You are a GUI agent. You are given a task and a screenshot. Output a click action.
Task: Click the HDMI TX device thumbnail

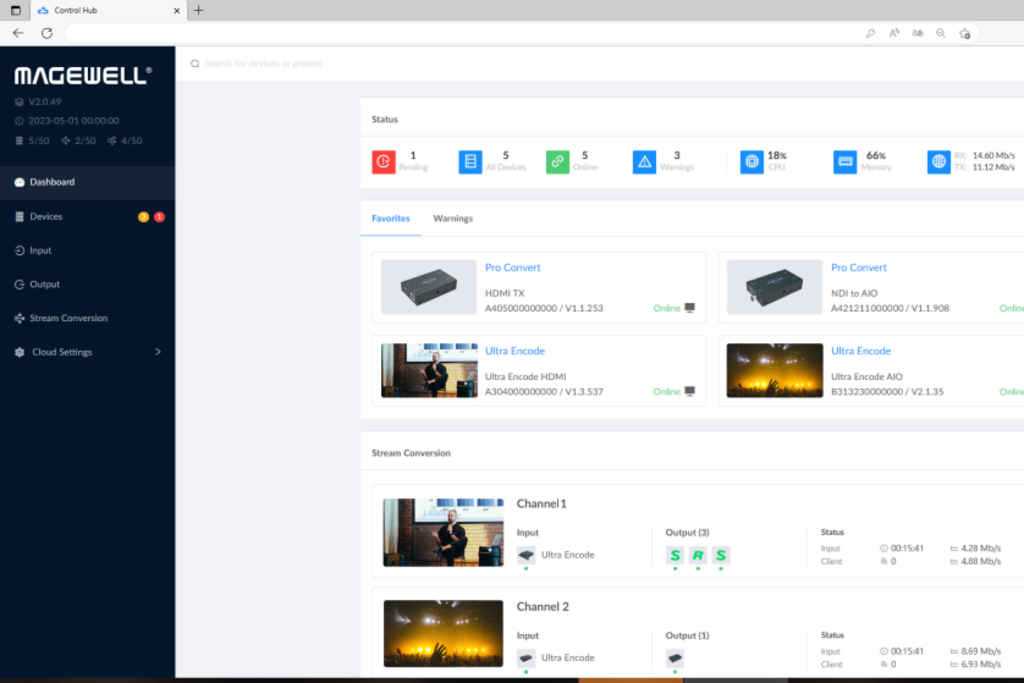(428, 287)
